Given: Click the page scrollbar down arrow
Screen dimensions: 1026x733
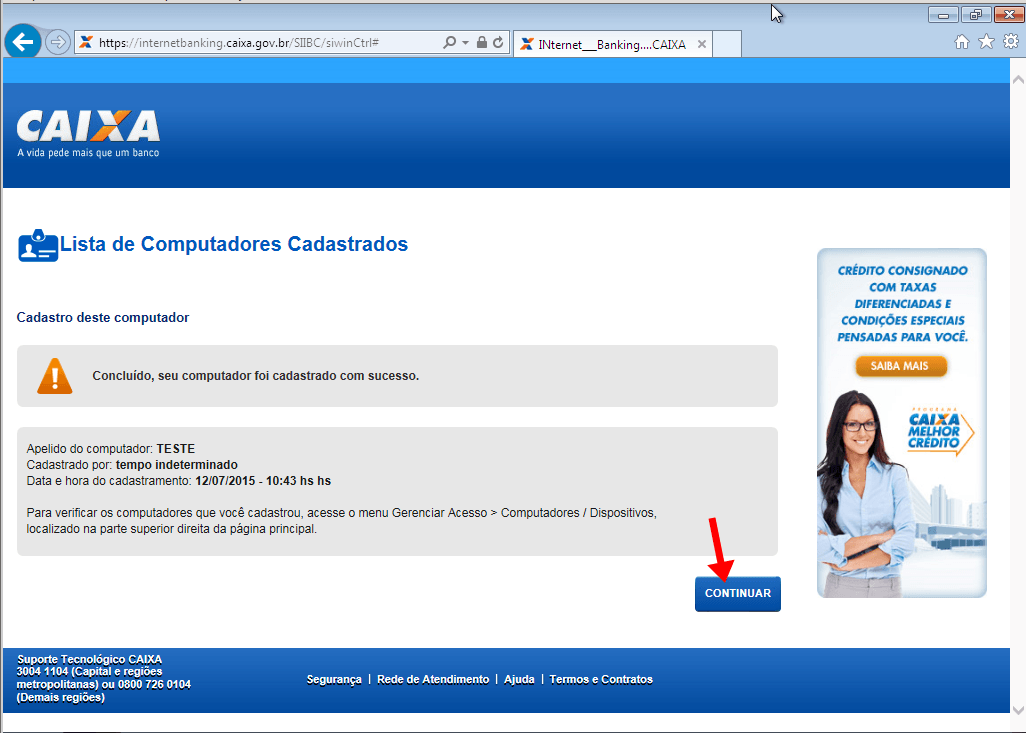Looking at the screenshot, I should tap(1018, 710).
